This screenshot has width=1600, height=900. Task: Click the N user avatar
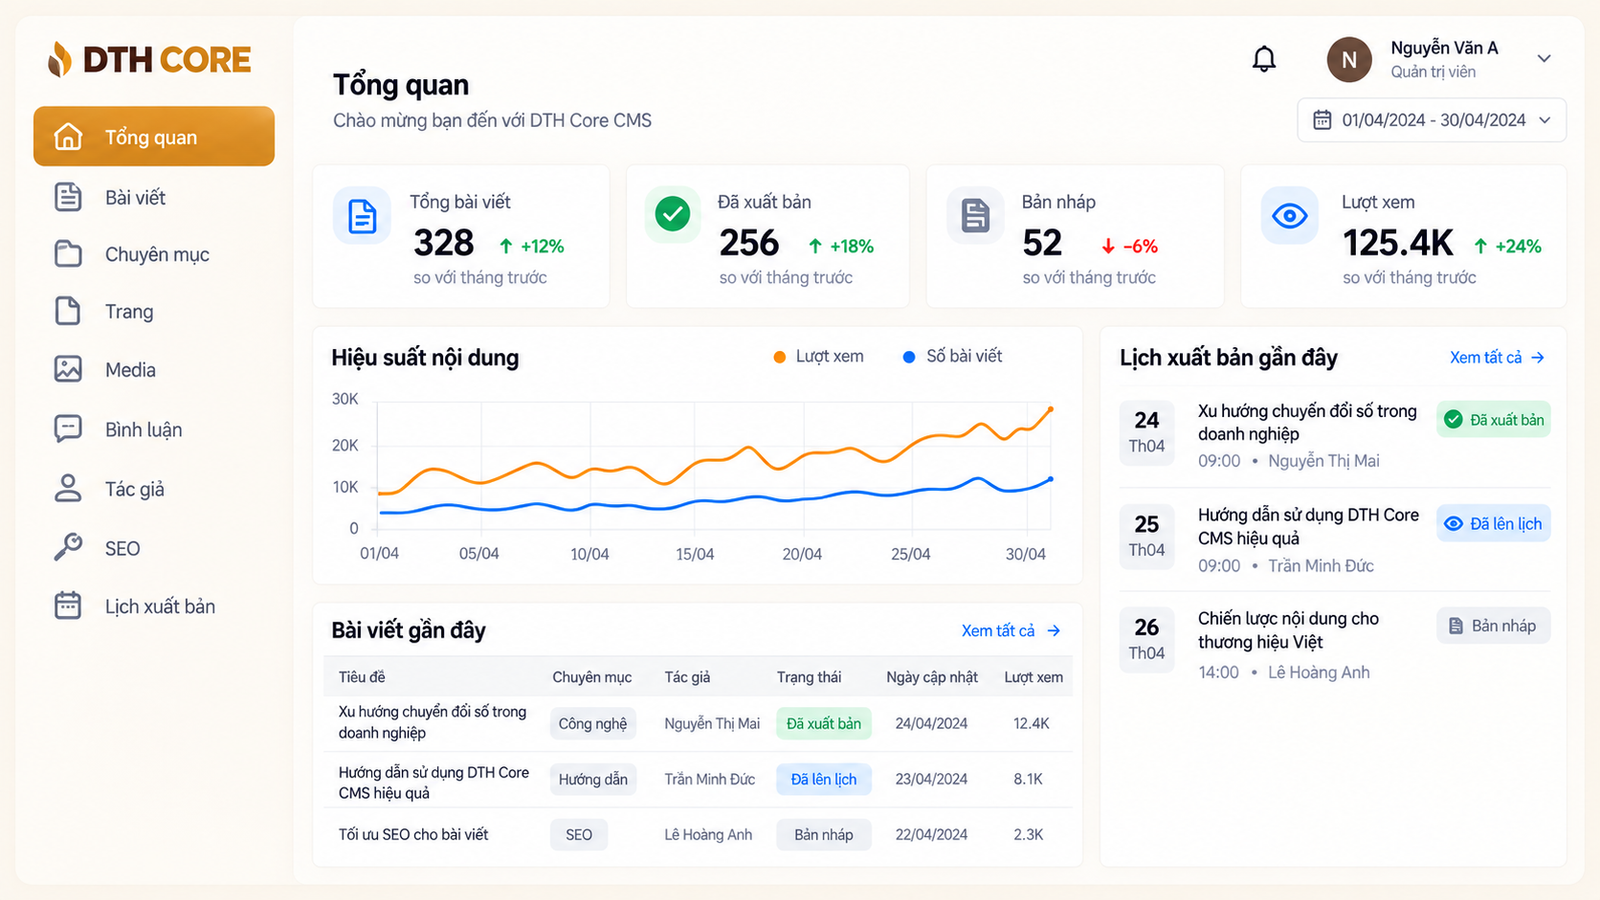click(1349, 60)
